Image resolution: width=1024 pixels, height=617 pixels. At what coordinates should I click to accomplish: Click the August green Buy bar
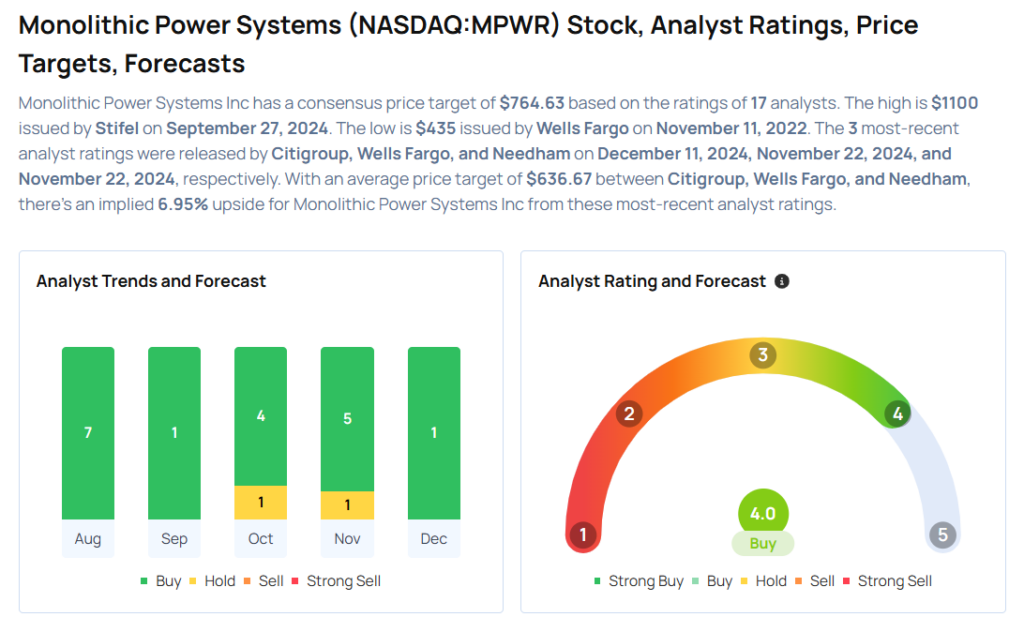tap(88, 432)
